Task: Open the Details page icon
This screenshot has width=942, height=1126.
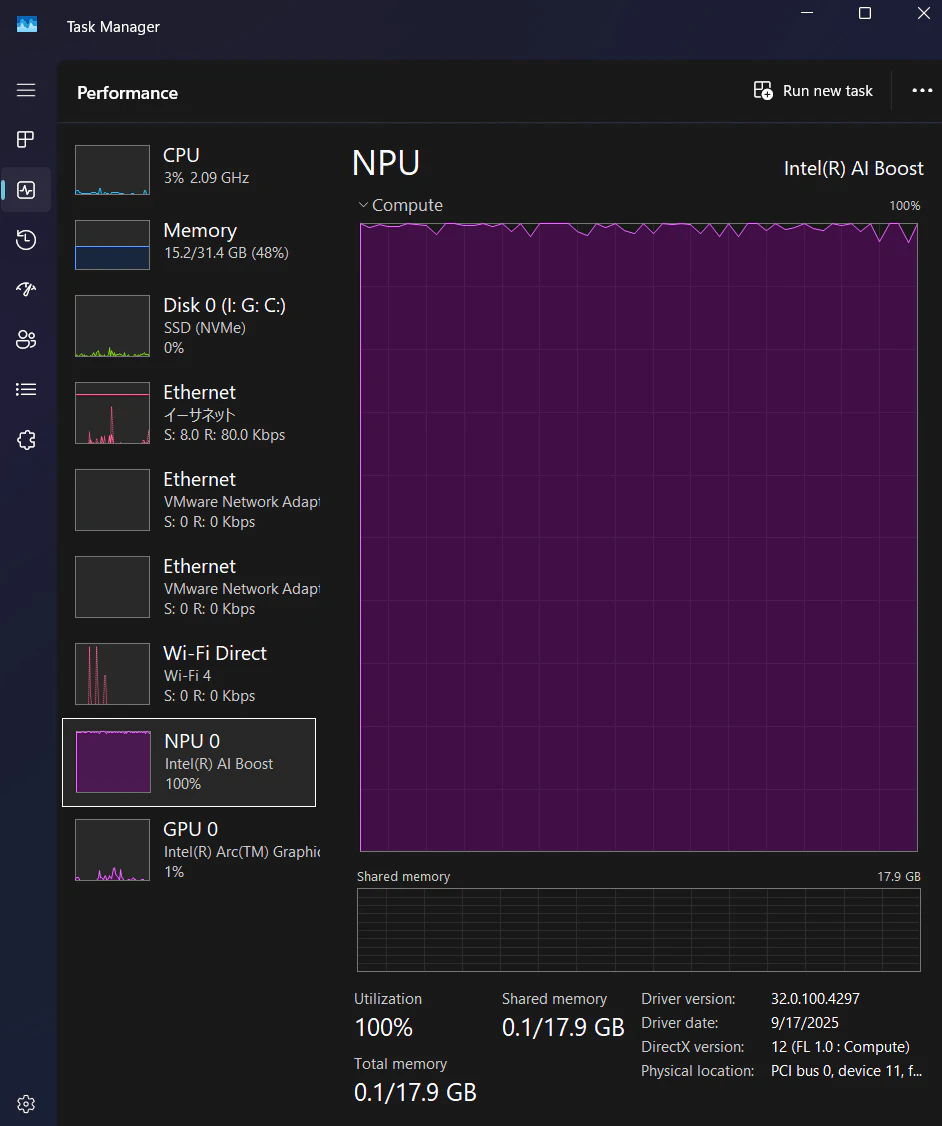Action: (x=26, y=389)
